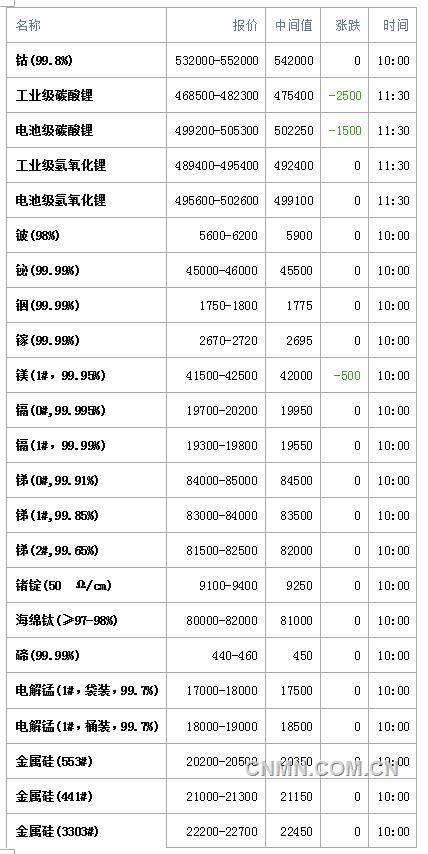Viewport: 428px width, 854px height.
Task: Click the 名称 column header
Action: [x=28, y=25]
